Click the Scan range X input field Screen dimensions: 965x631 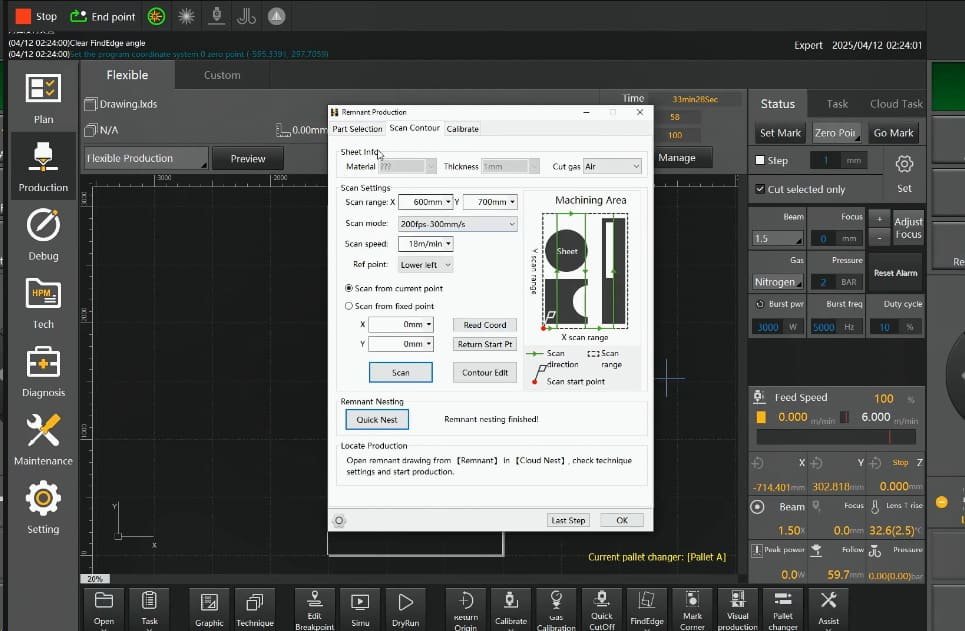(424, 202)
